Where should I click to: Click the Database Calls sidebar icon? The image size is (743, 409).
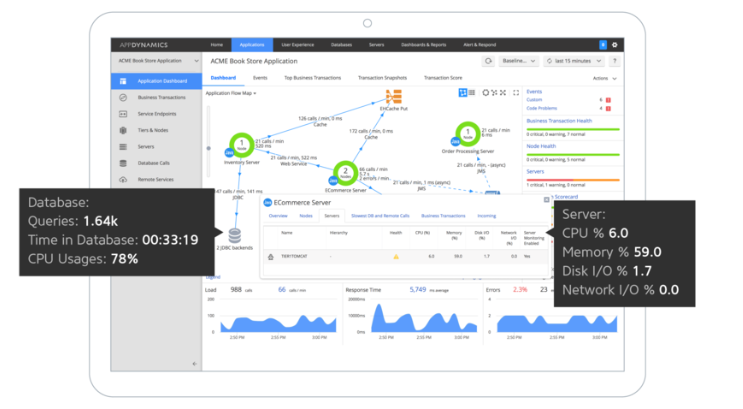pyautogui.click(x=123, y=163)
